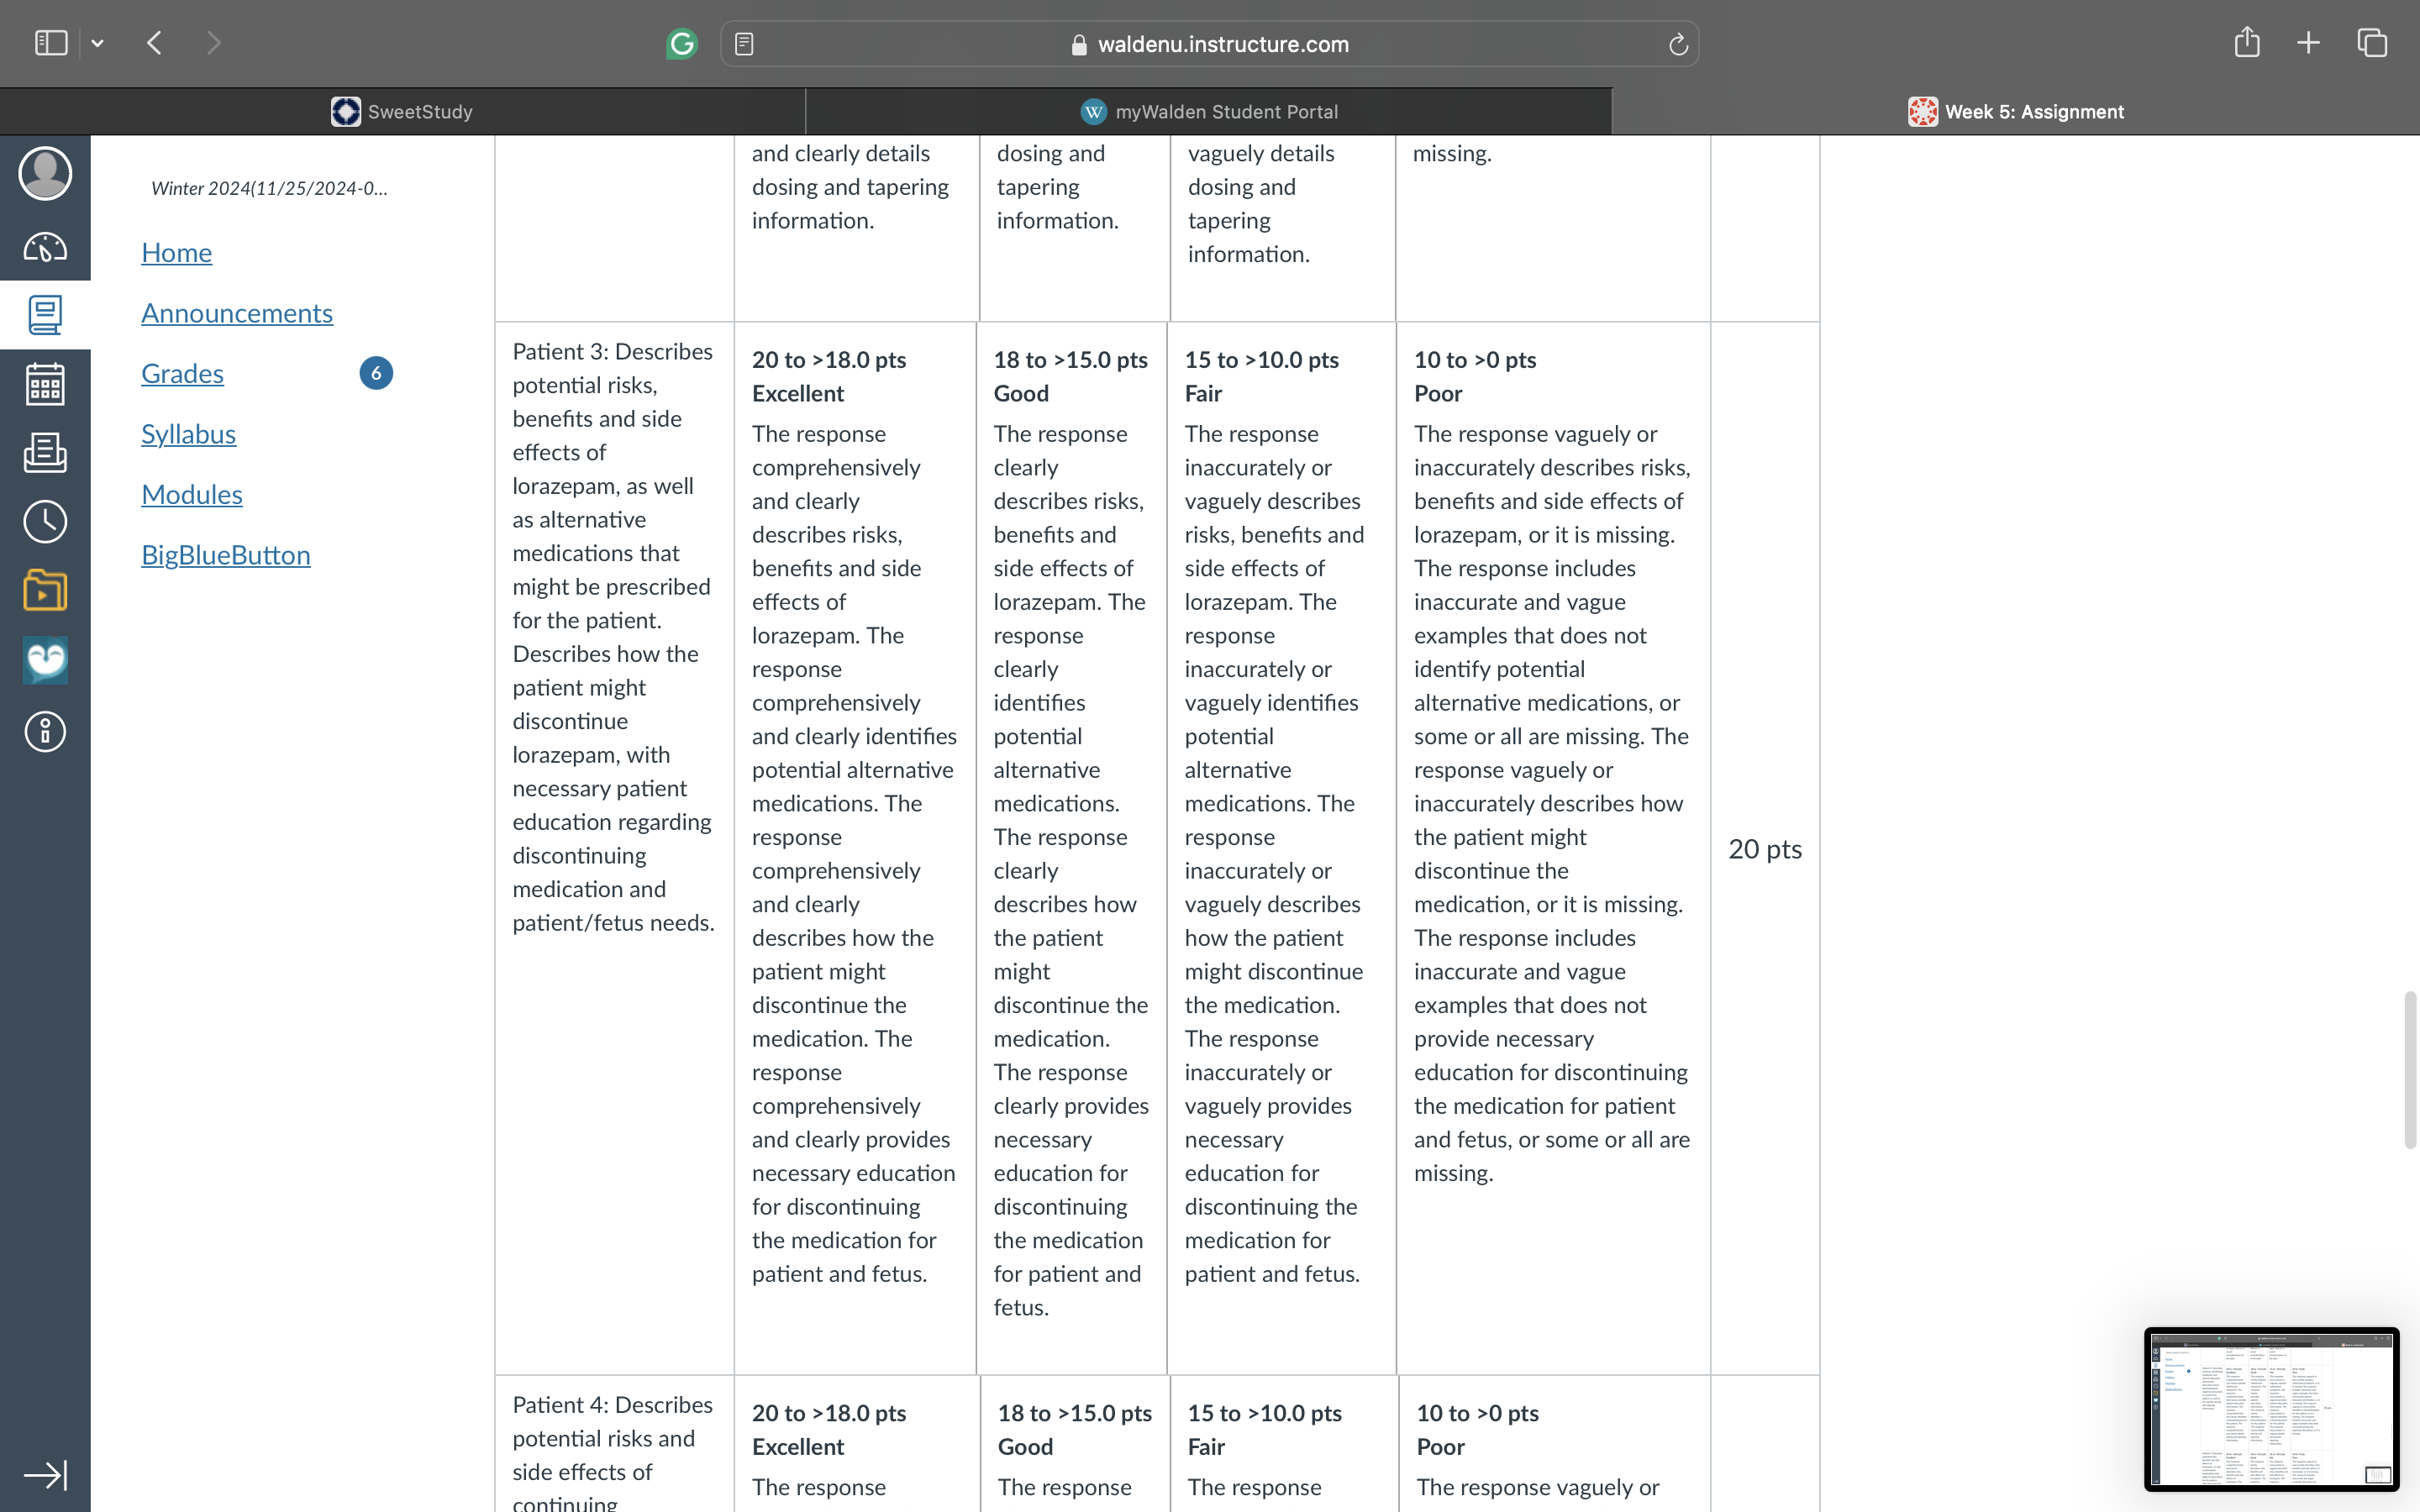
Task: Switch to the SweetStudy tab
Action: [403, 111]
